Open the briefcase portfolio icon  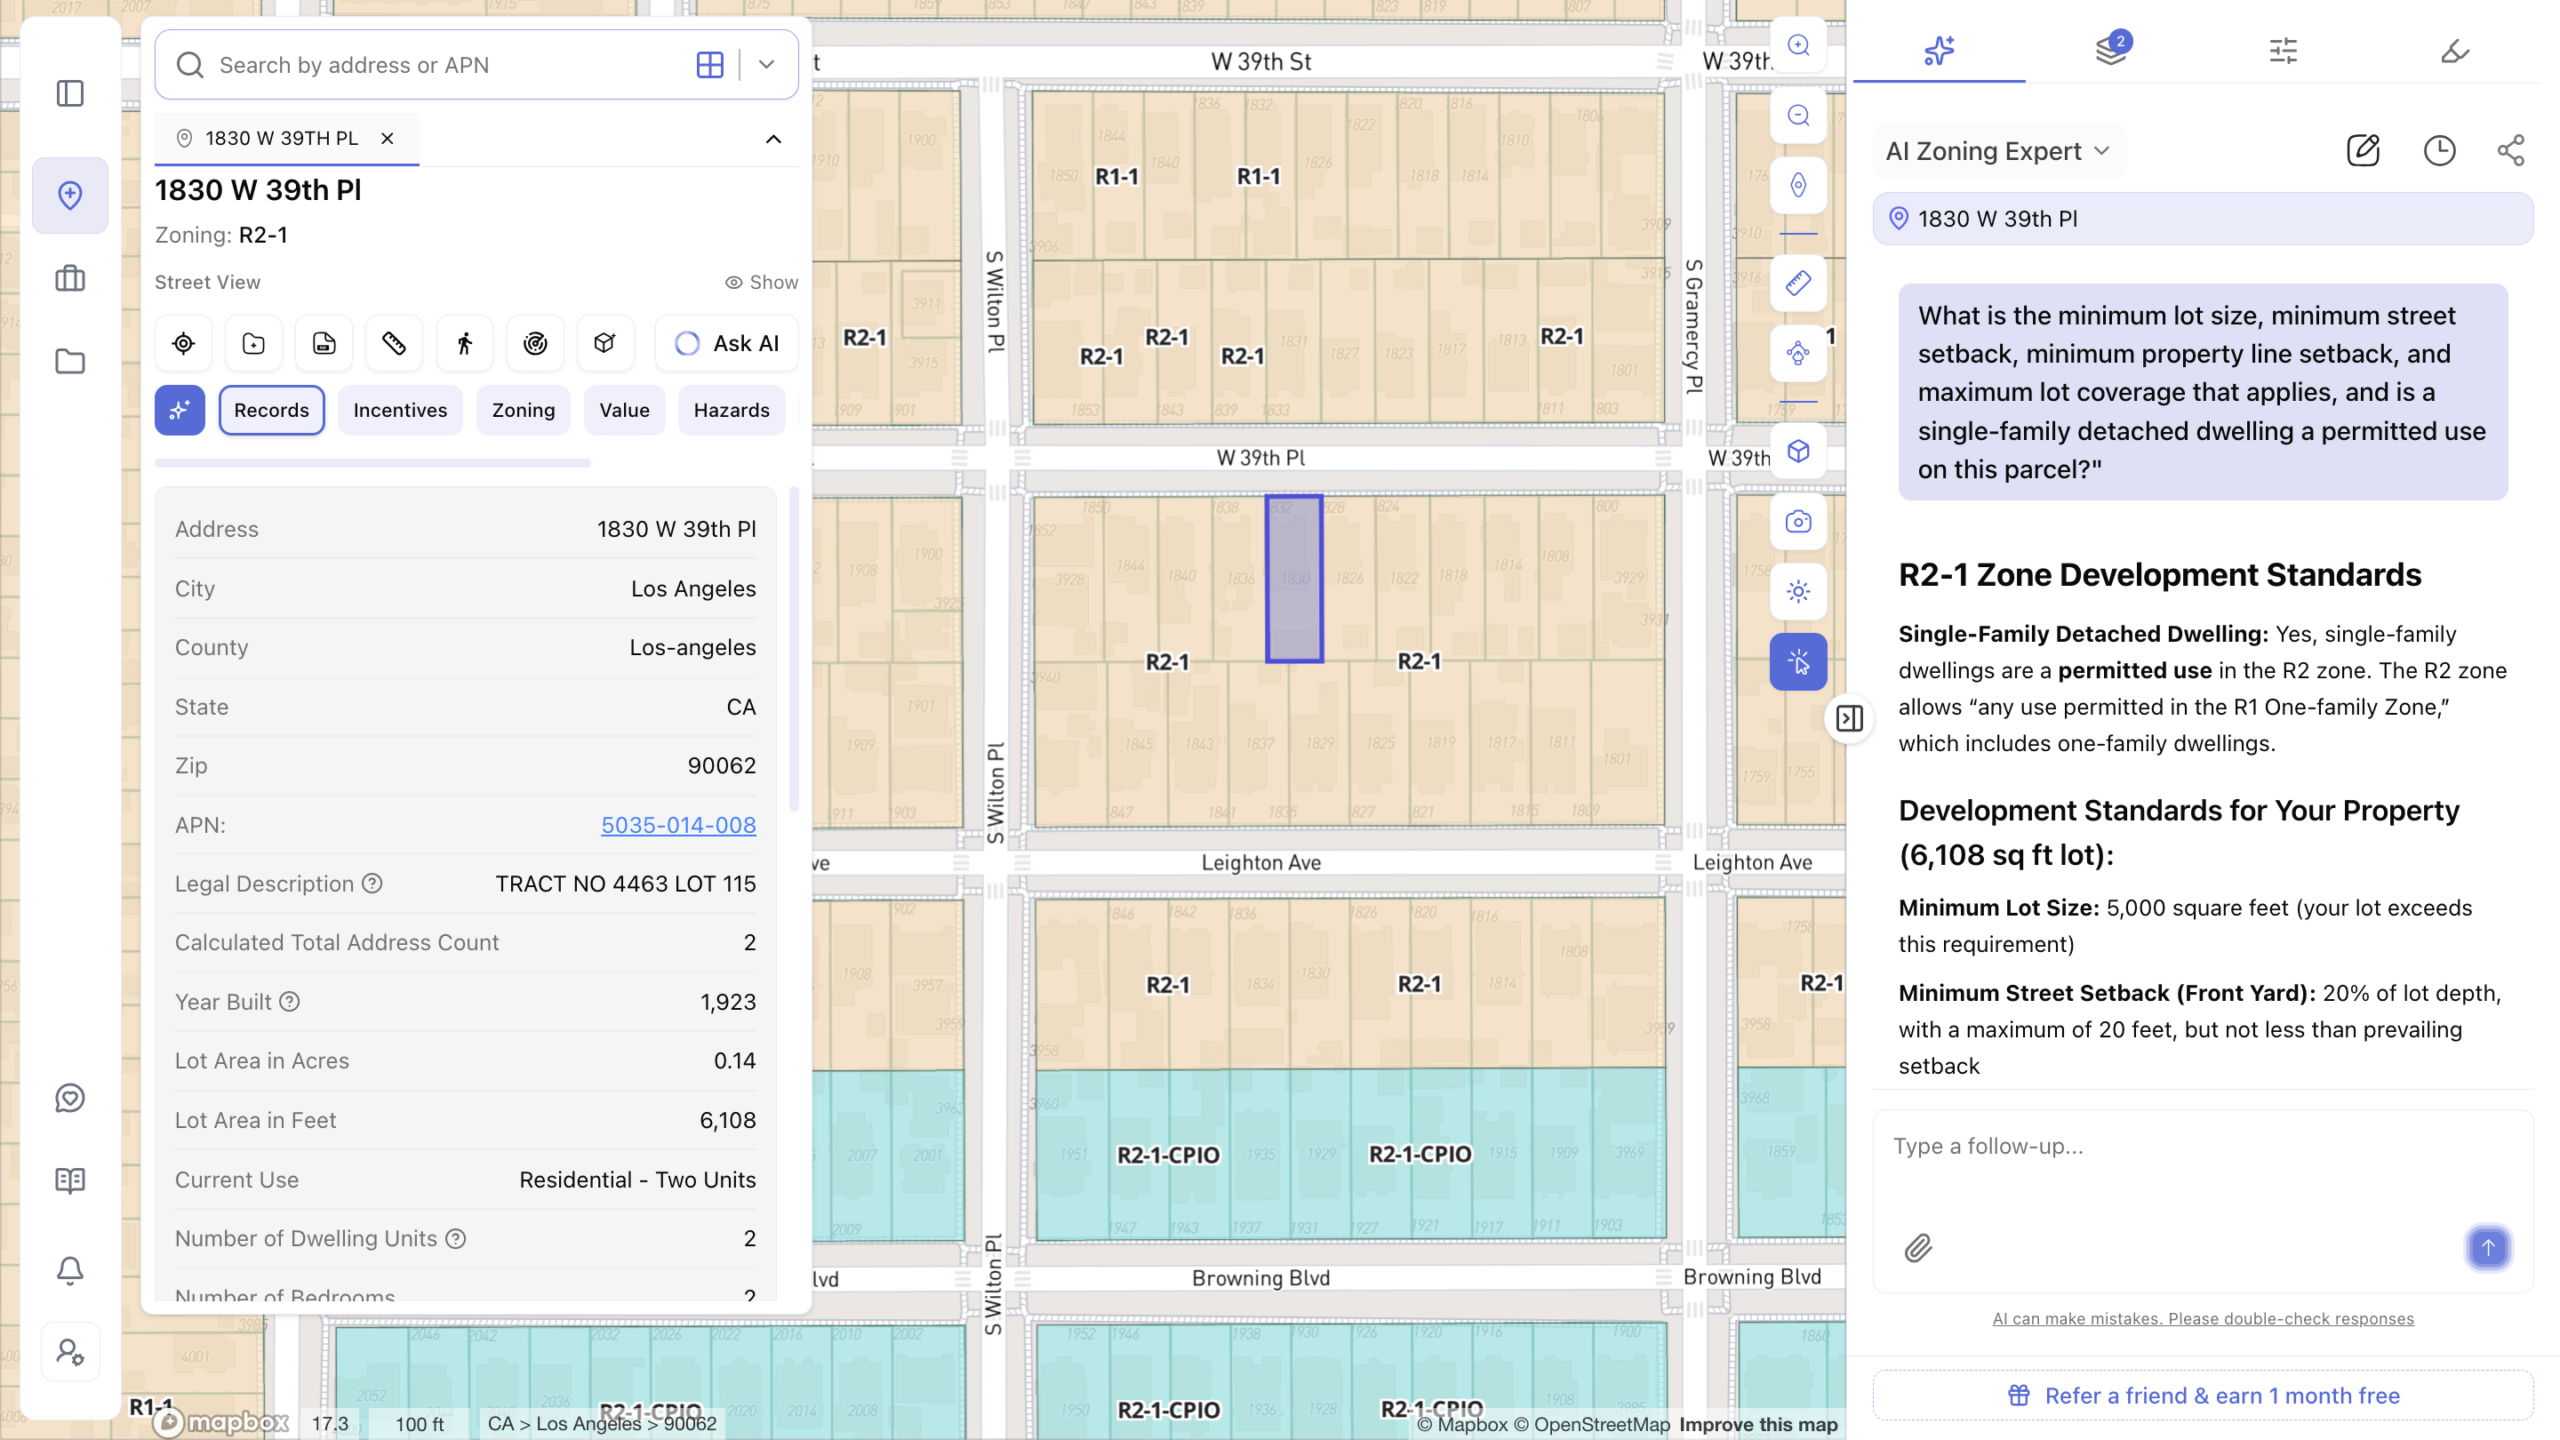coord(70,278)
